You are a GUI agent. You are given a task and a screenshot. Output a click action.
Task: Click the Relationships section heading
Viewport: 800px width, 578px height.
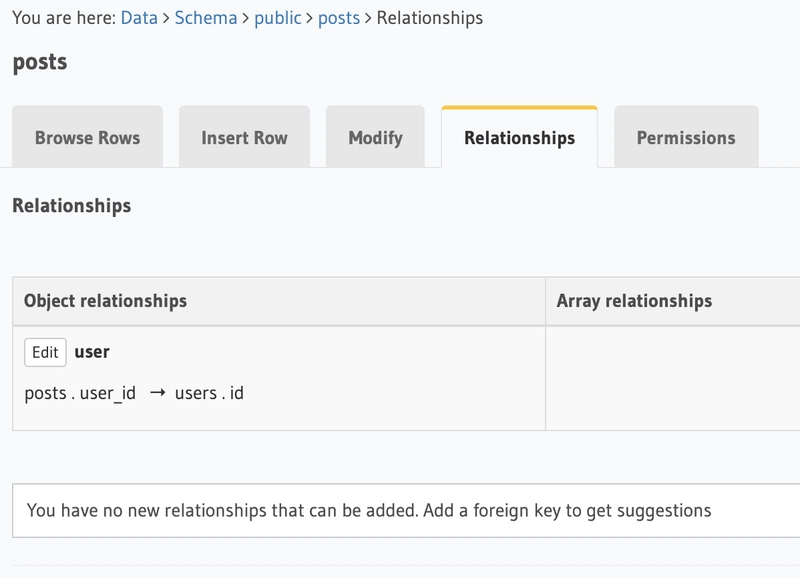pyautogui.click(x=71, y=206)
